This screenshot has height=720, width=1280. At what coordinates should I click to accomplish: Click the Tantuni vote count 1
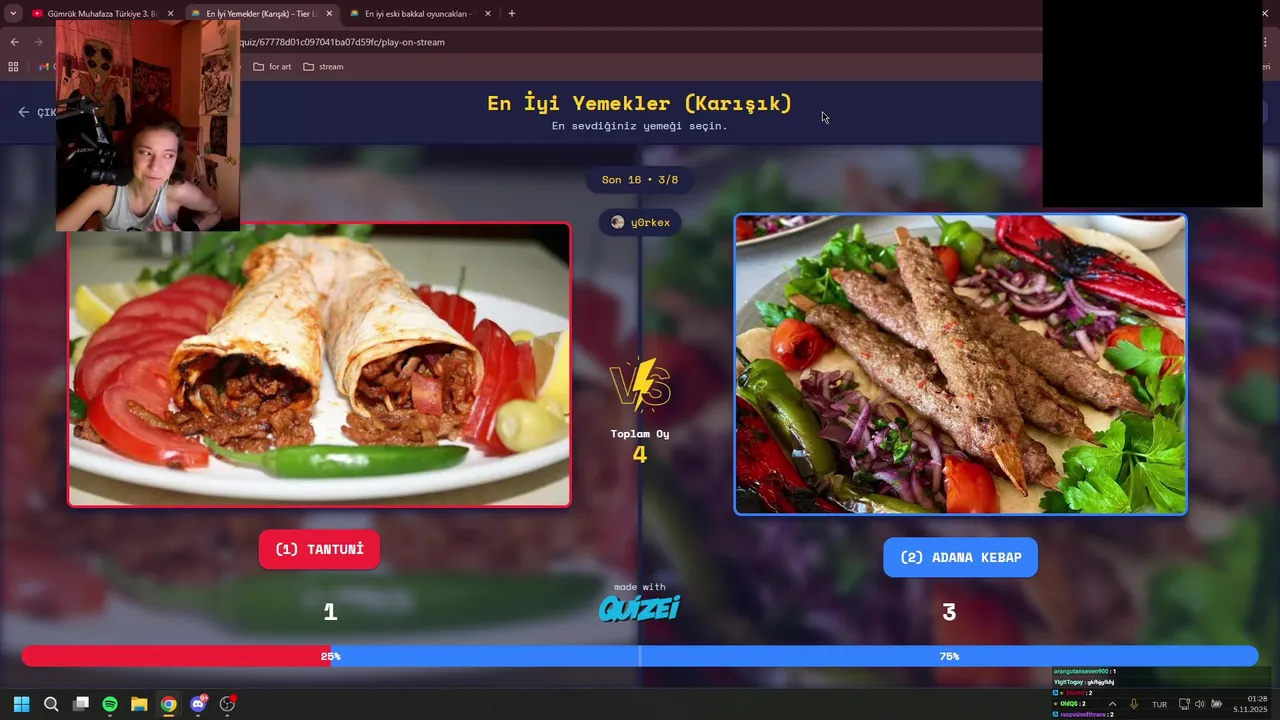pyautogui.click(x=330, y=612)
